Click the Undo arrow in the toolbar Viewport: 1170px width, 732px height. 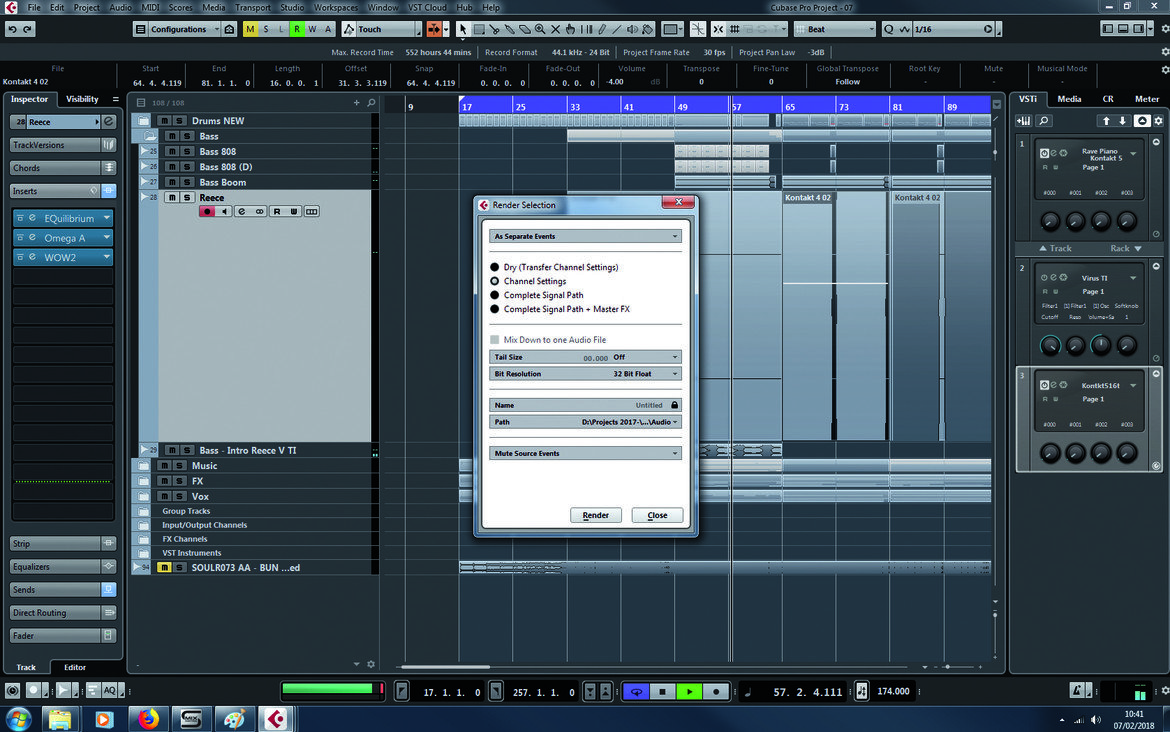click(x=12, y=29)
